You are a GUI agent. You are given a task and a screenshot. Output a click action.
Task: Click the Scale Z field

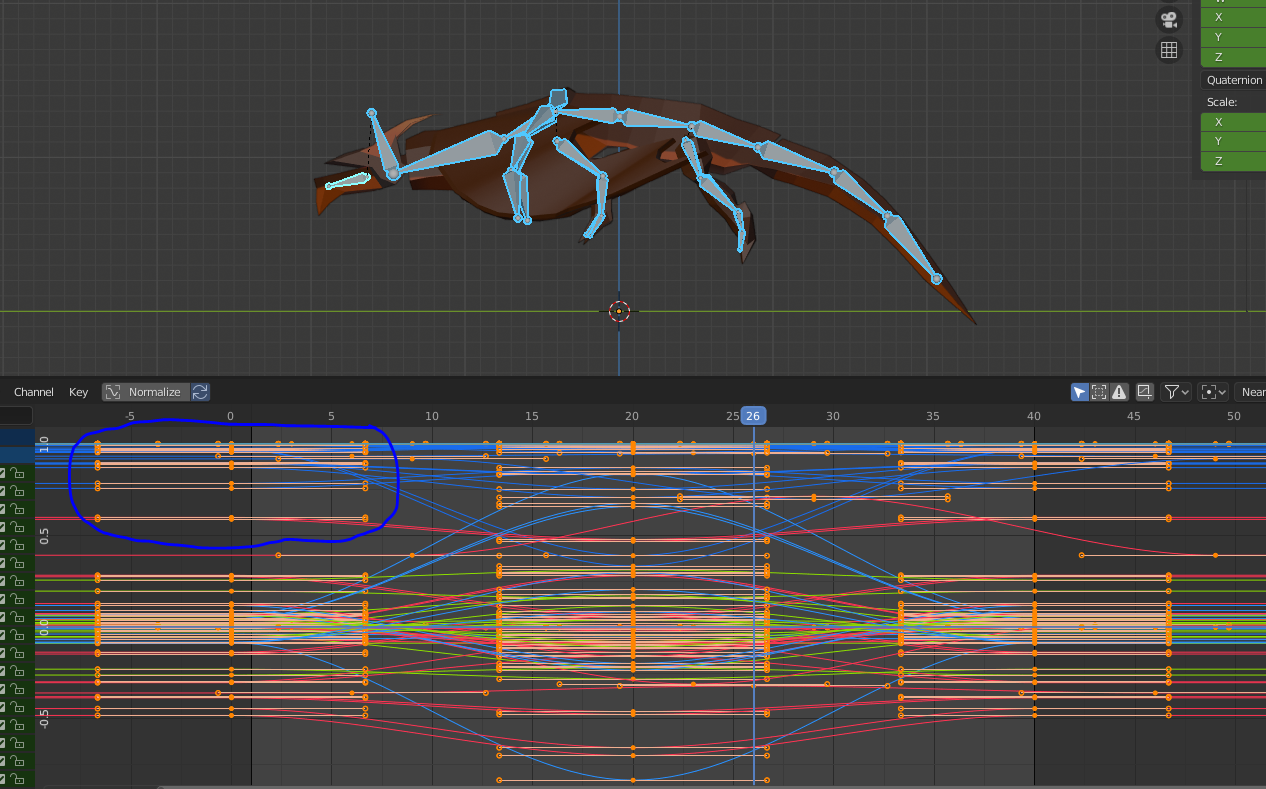pos(1234,161)
